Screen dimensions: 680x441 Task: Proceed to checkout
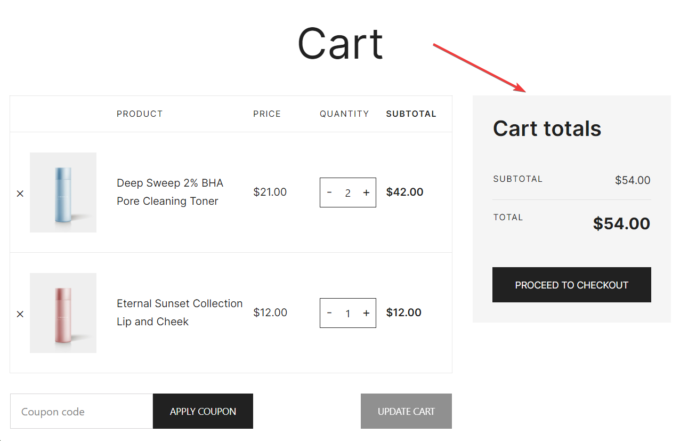pyautogui.click(x=572, y=285)
